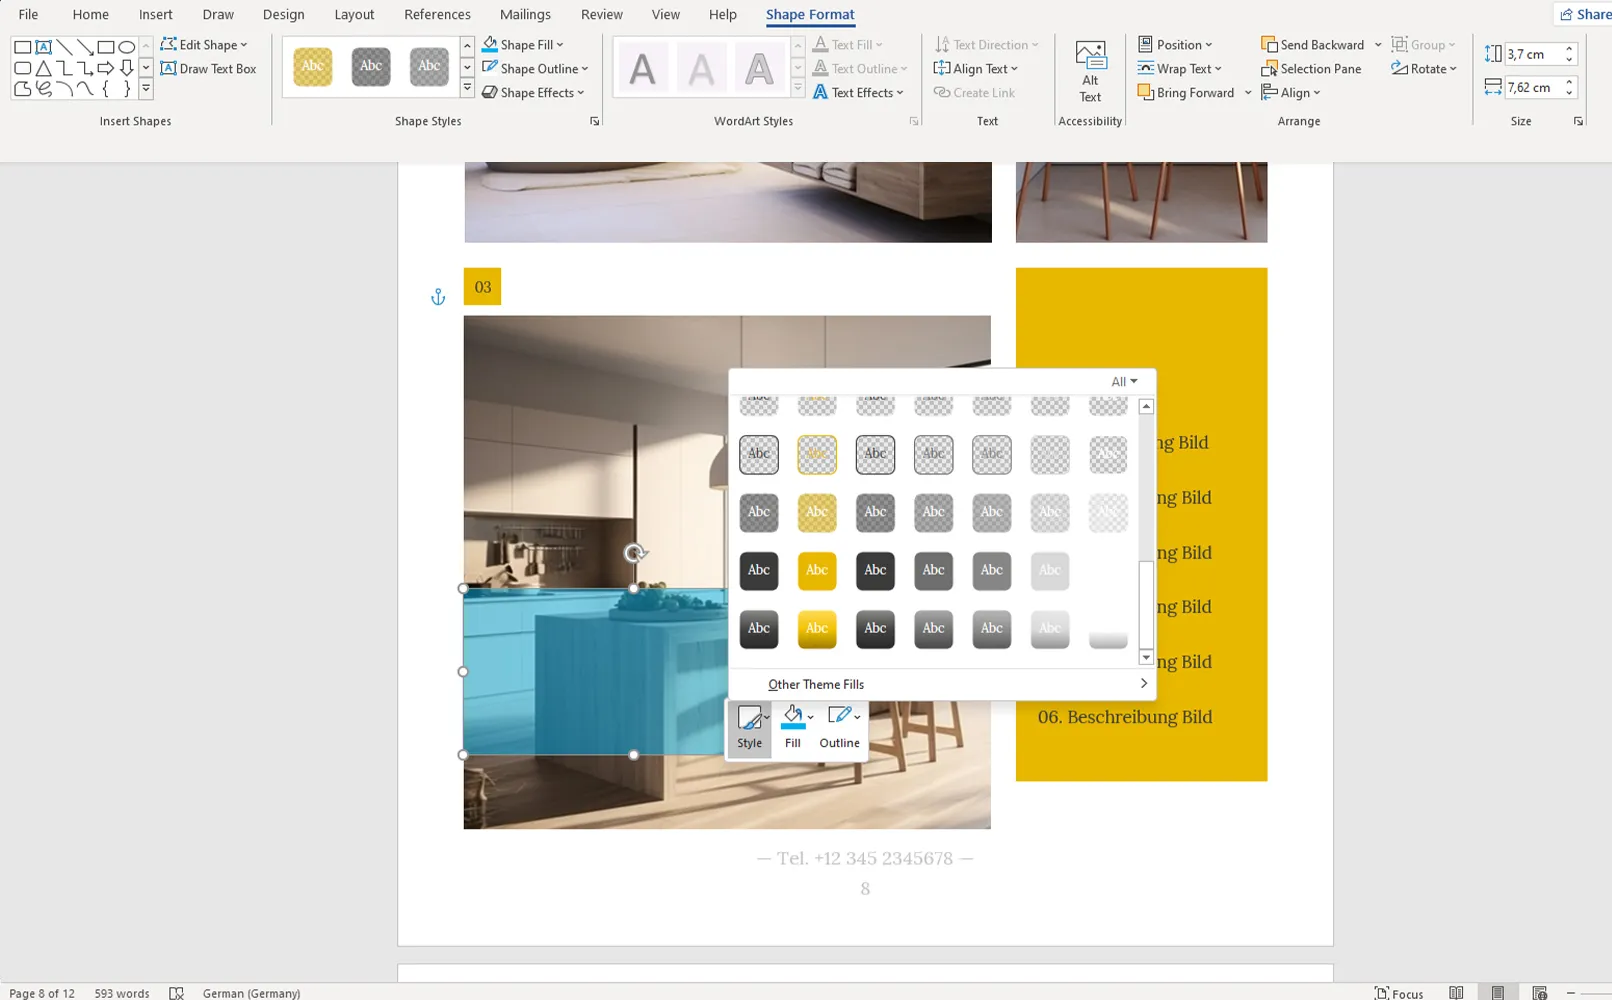This screenshot has height=1000, width=1612.
Task: Expand the Shape Styles gallery
Action: [467, 89]
